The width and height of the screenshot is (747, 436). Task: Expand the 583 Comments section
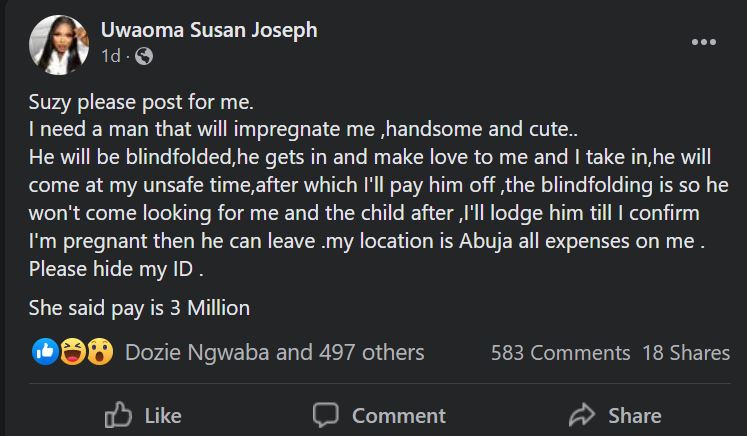click(560, 352)
